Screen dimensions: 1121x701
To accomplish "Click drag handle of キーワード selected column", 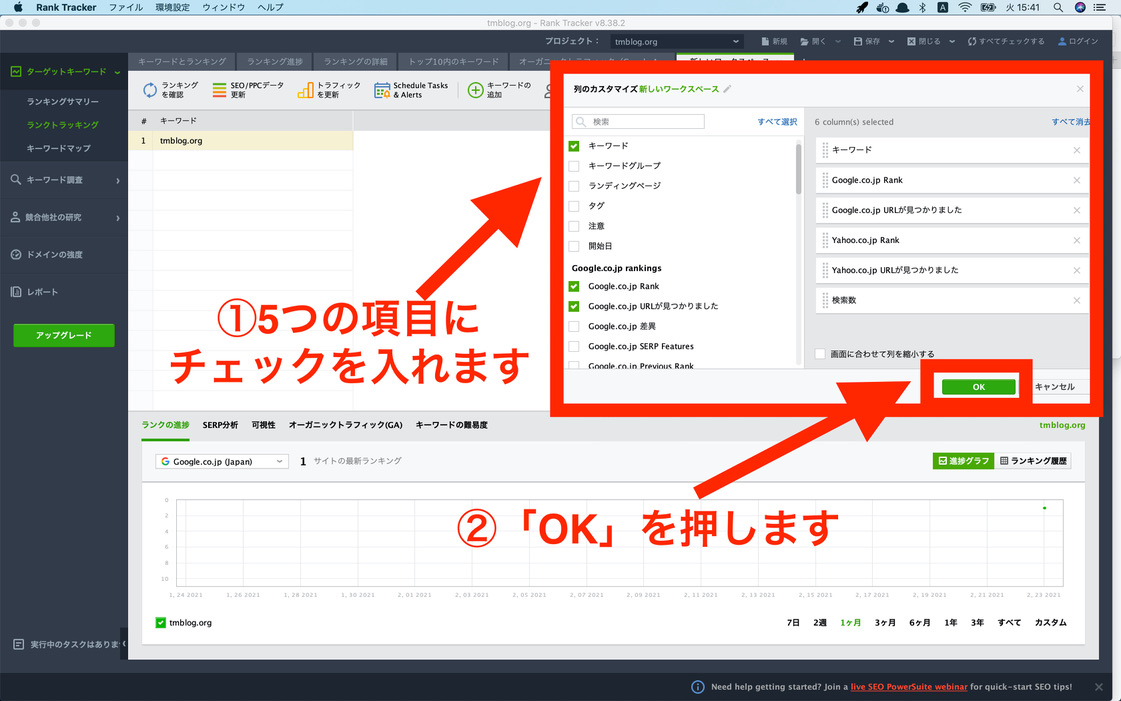I will pyautogui.click(x=825, y=150).
